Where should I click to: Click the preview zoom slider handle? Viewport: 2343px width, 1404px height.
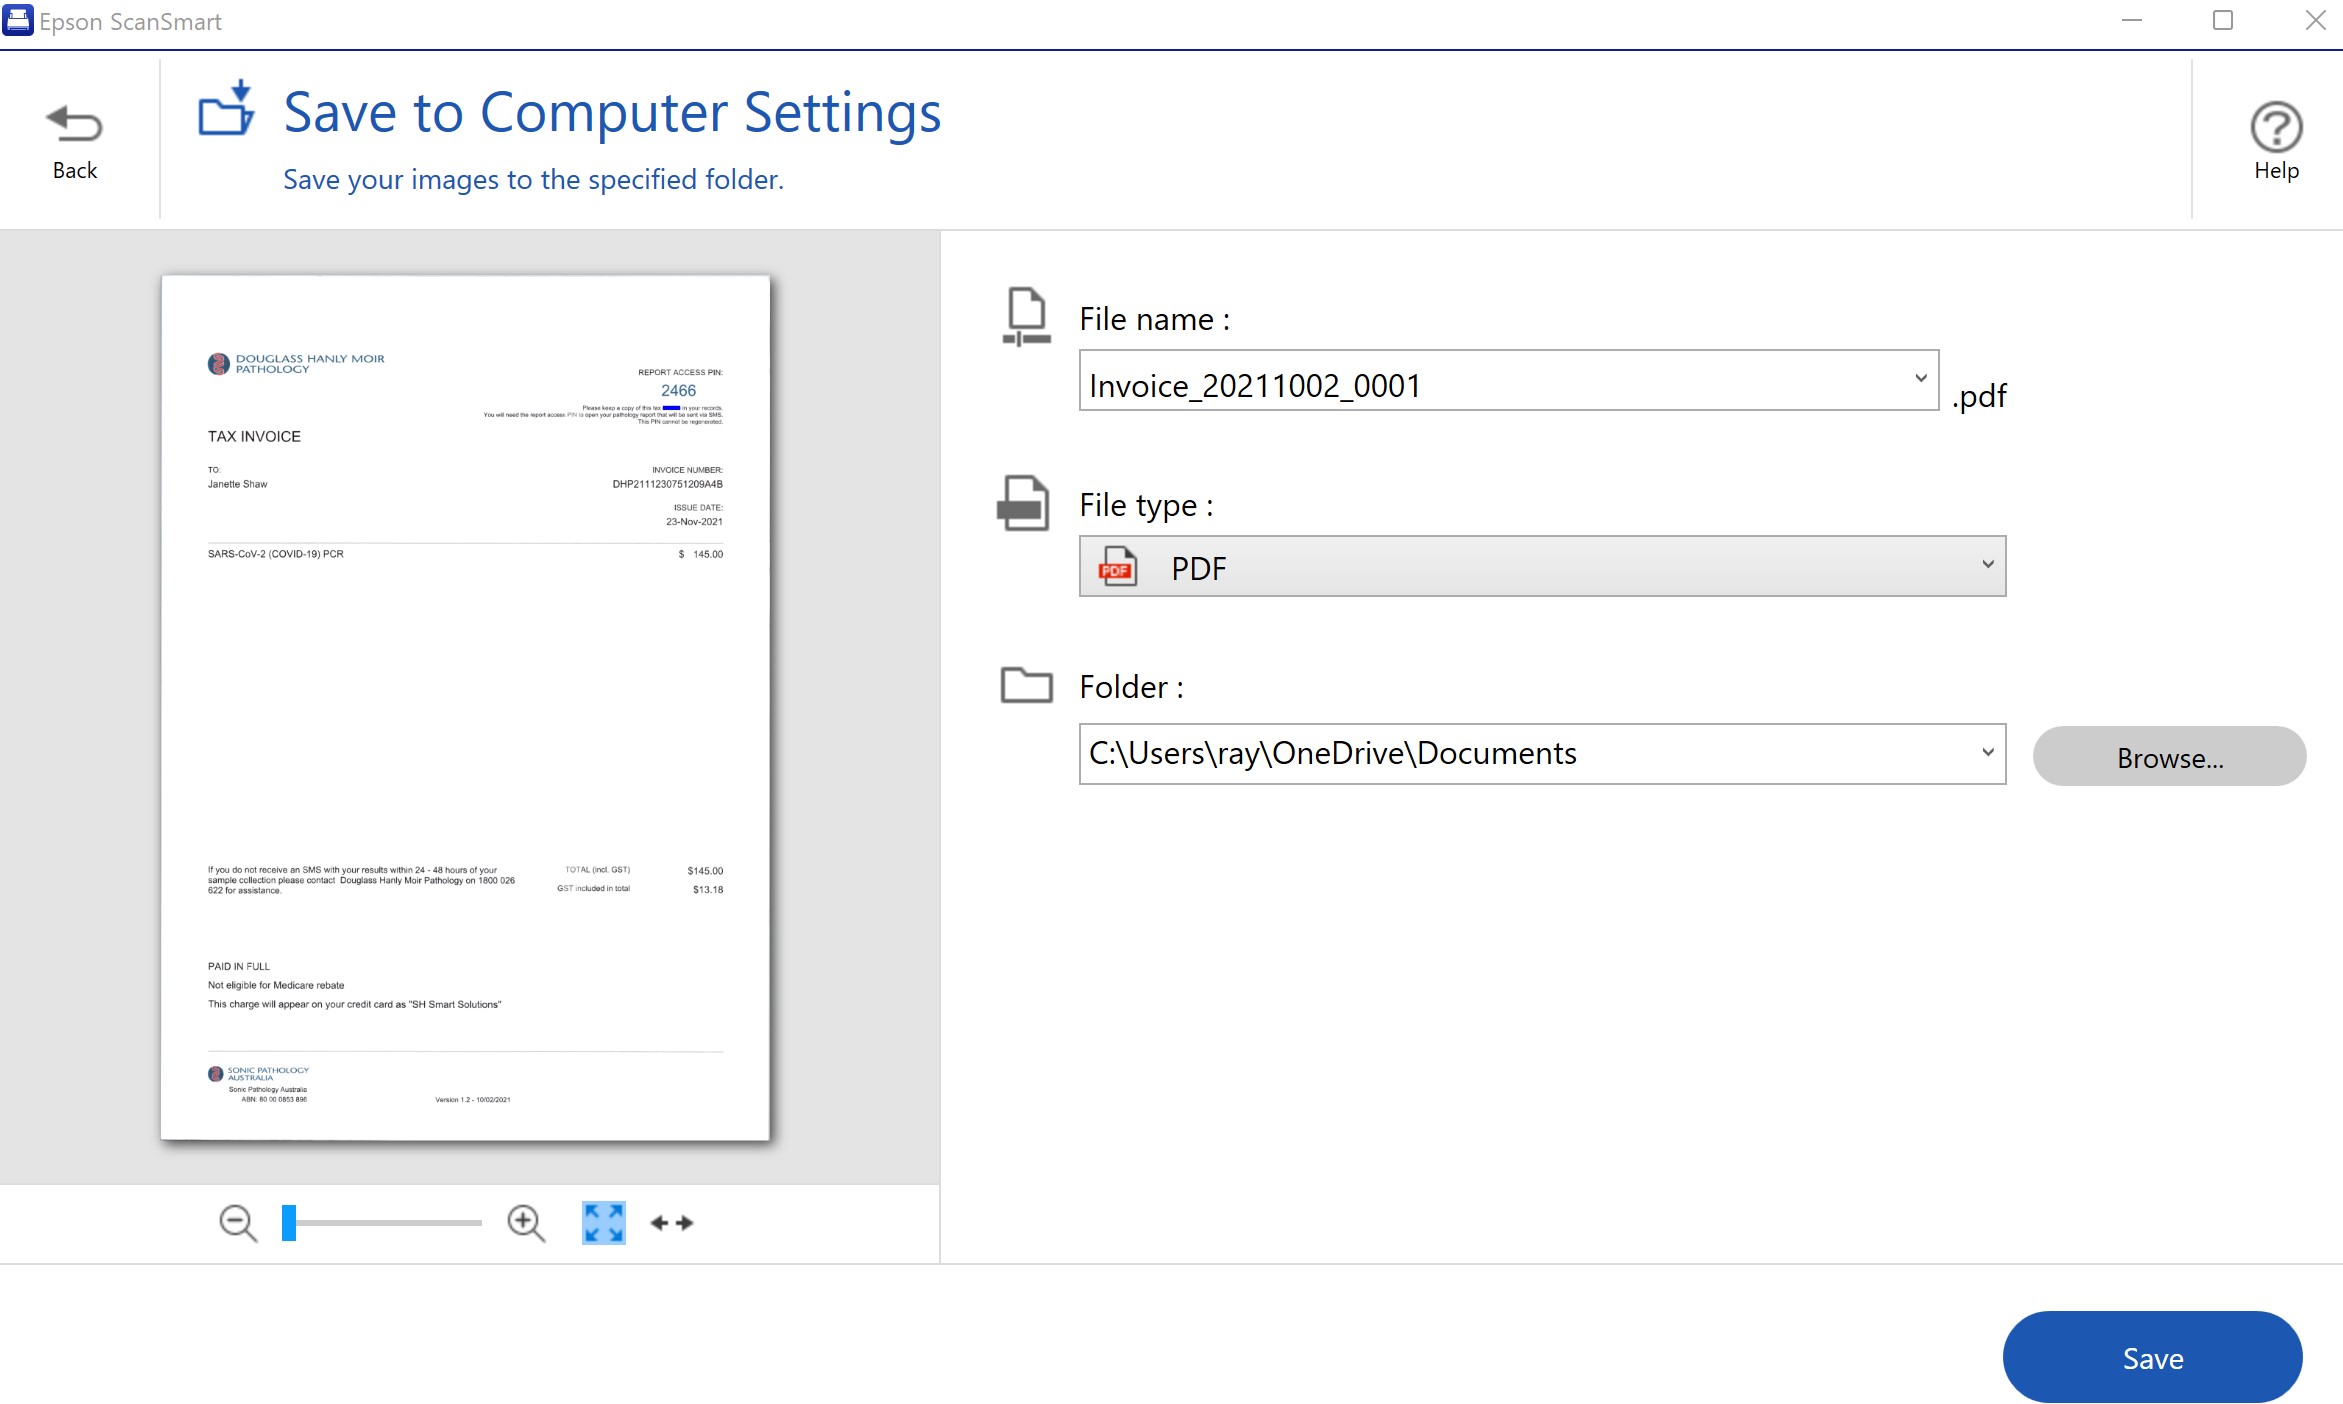tap(289, 1222)
